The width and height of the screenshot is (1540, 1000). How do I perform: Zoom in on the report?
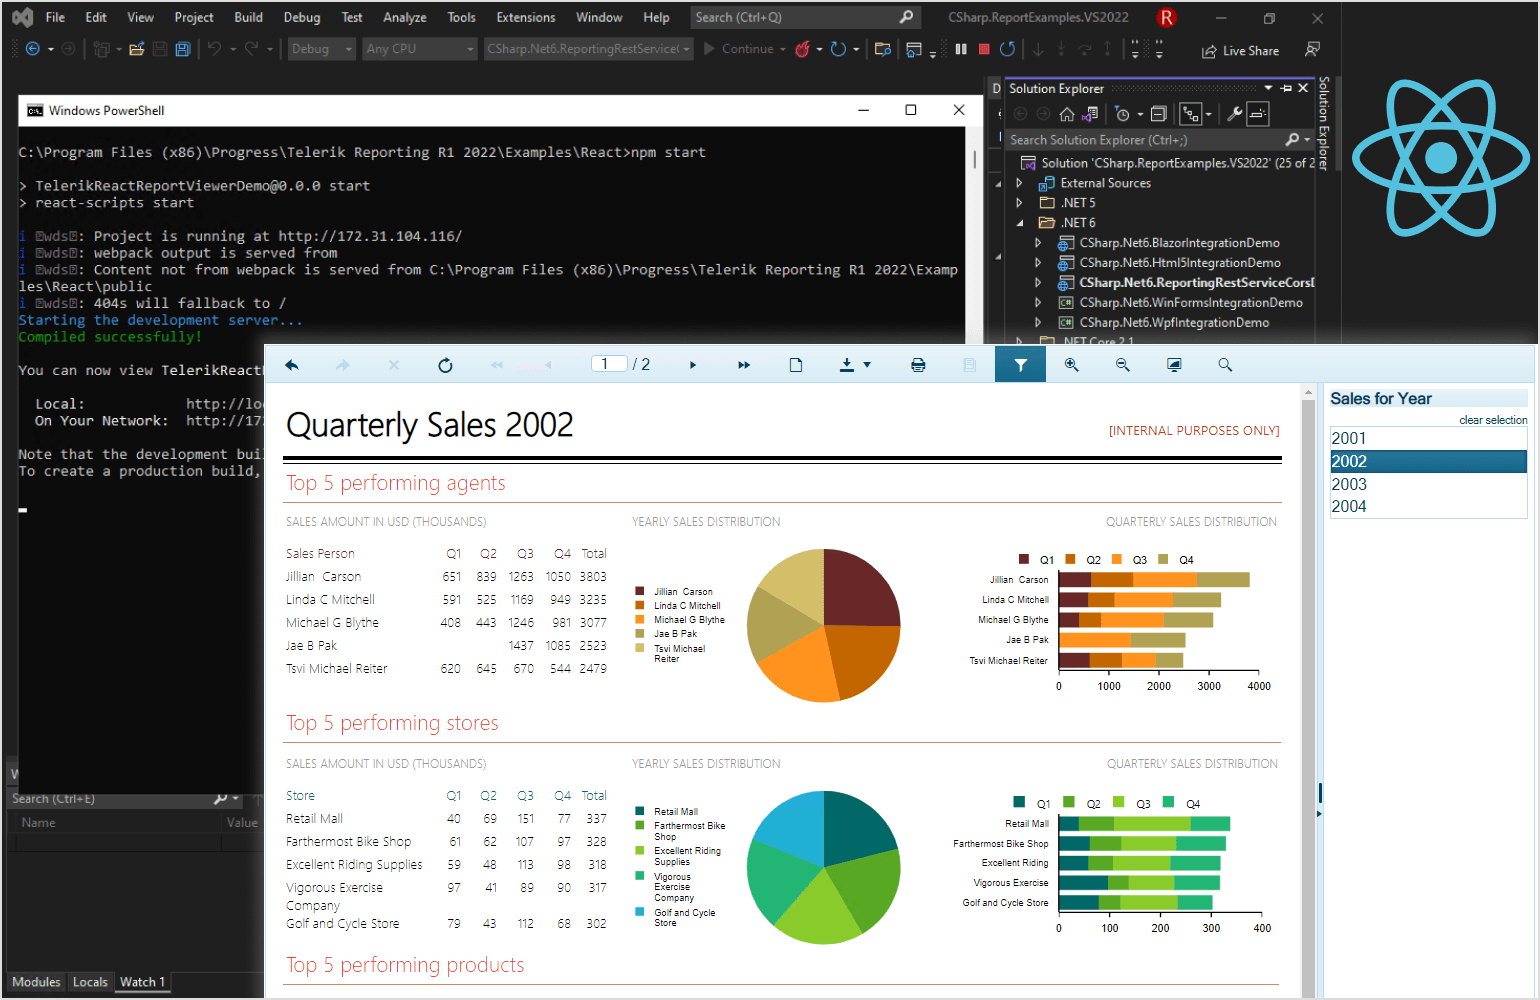[1071, 365]
